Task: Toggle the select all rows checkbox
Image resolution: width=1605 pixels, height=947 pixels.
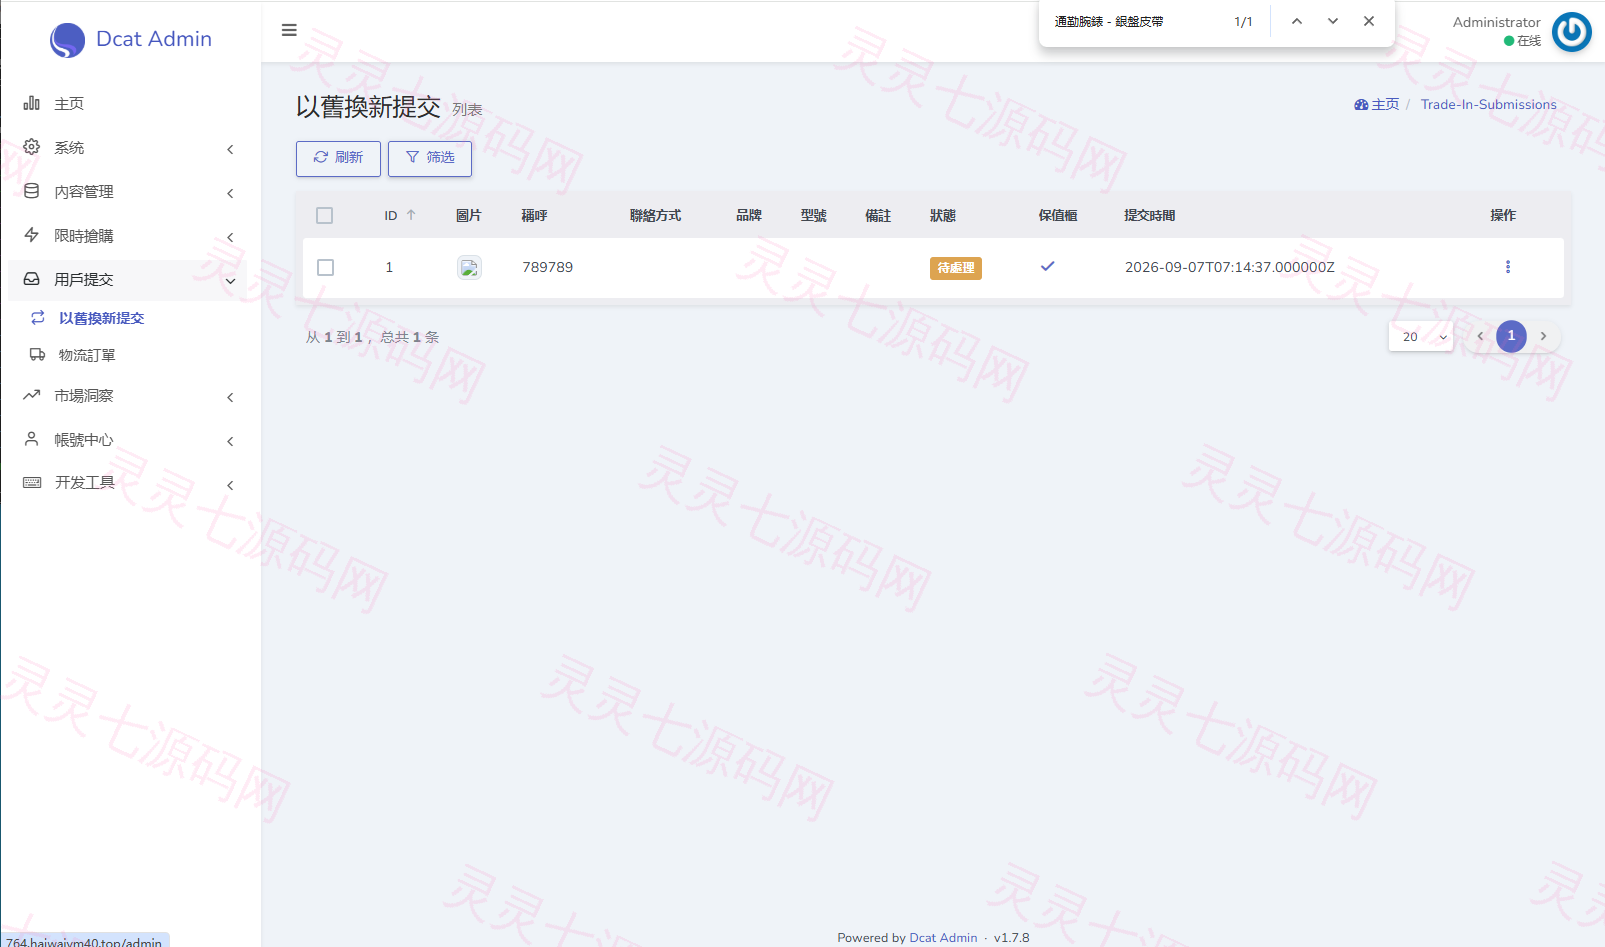Action: pyautogui.click(x=324, y=215)
